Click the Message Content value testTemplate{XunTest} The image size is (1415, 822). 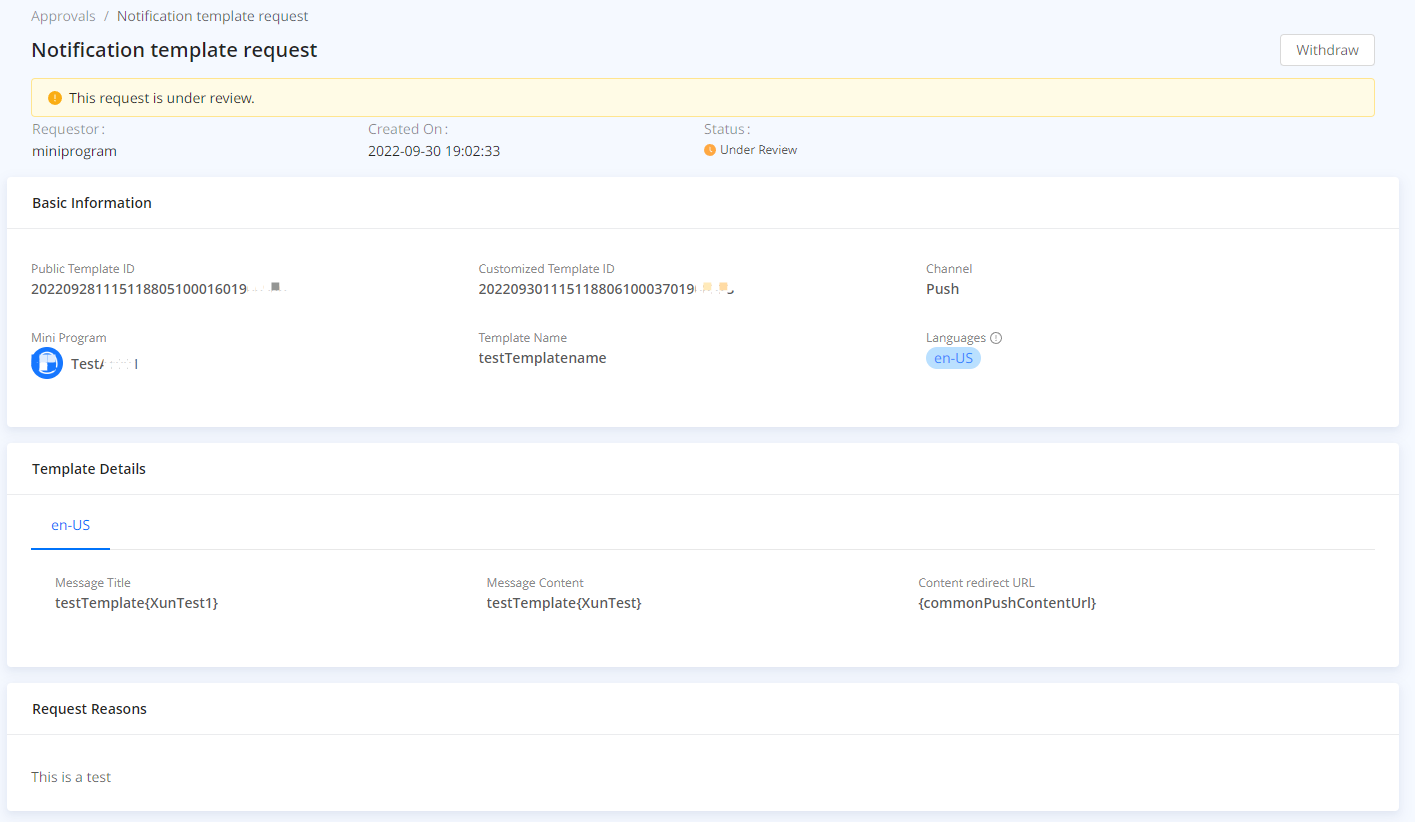[x=564, y=603]
